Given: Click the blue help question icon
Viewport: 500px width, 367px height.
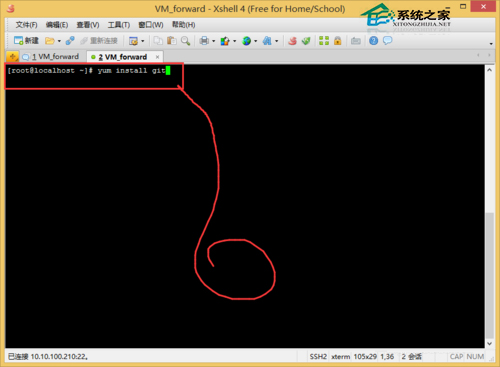Looking at the screenshot, I should tap(374, 41).
